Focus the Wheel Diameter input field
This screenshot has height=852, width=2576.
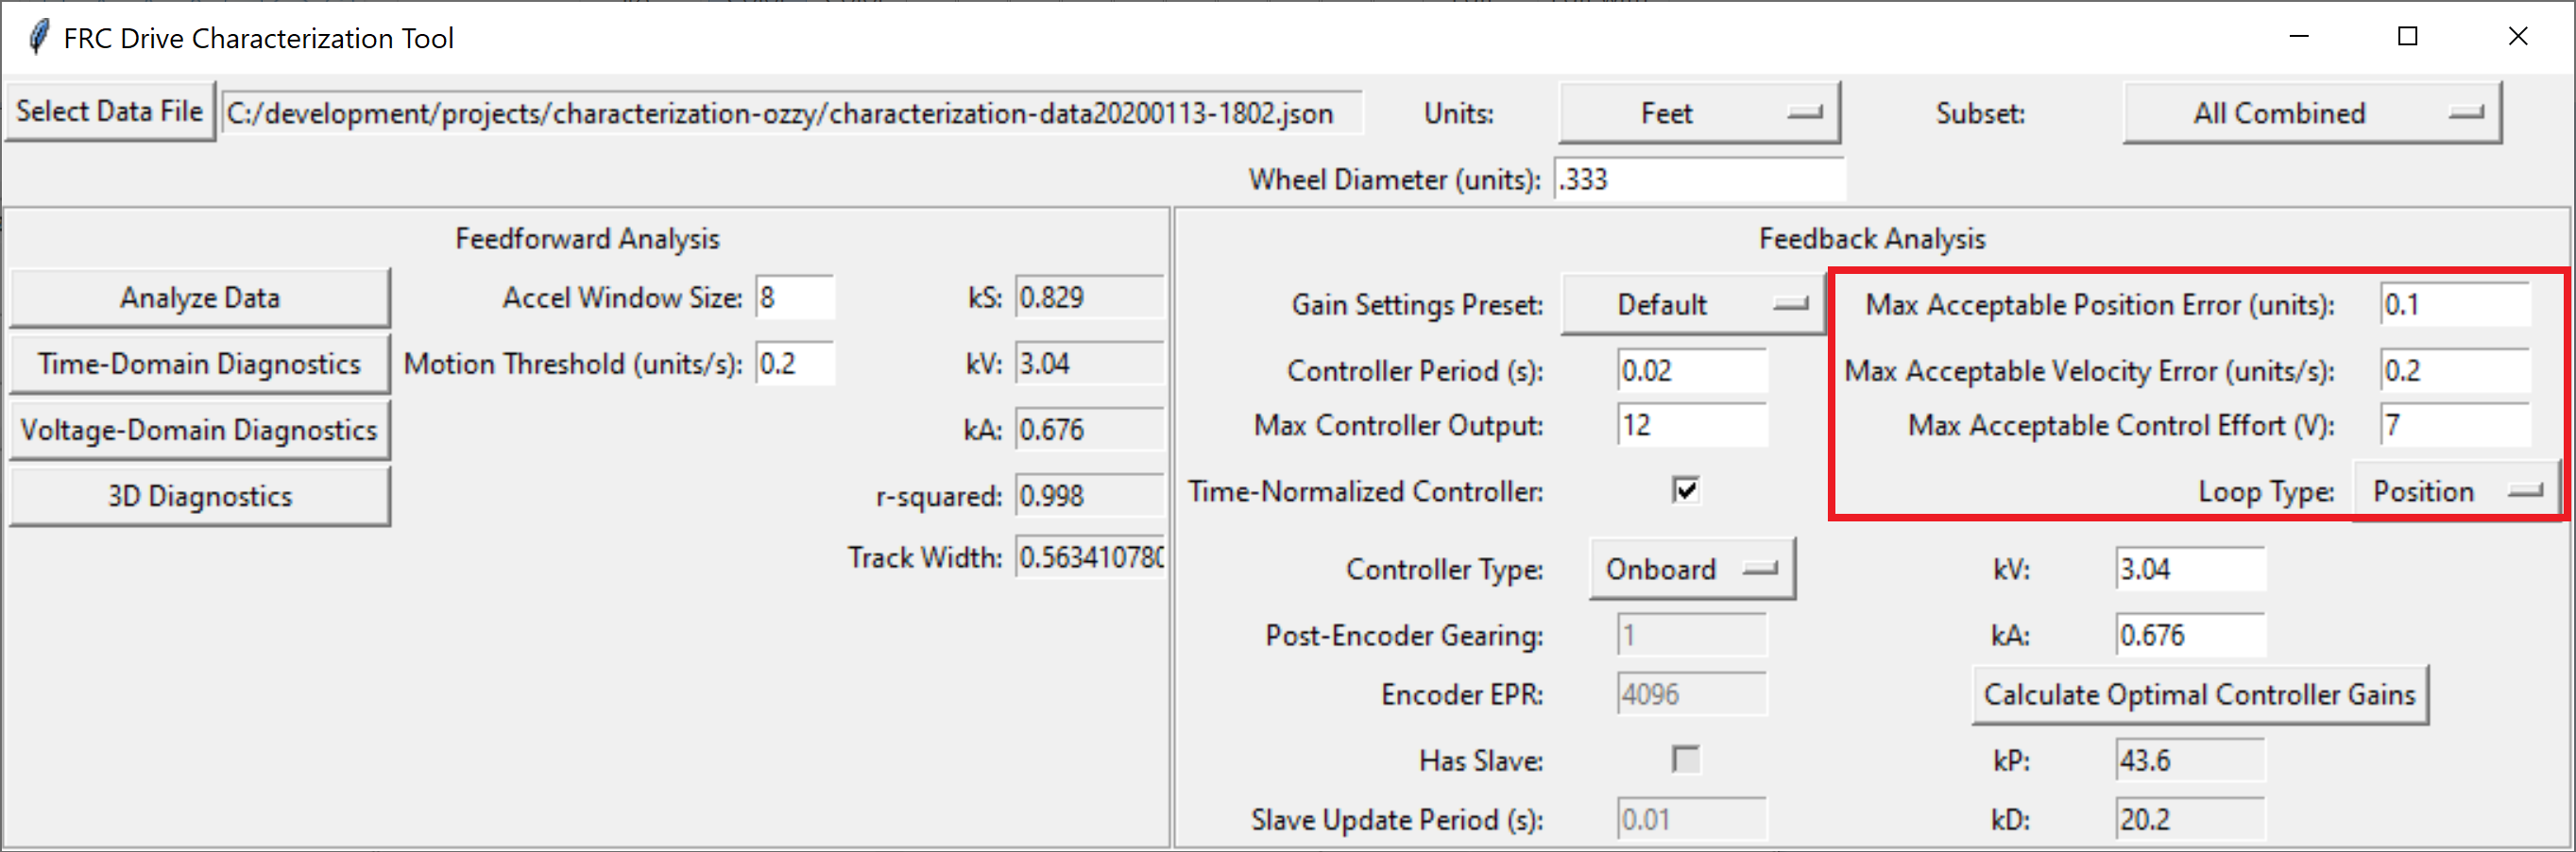tap(1698, 180)
